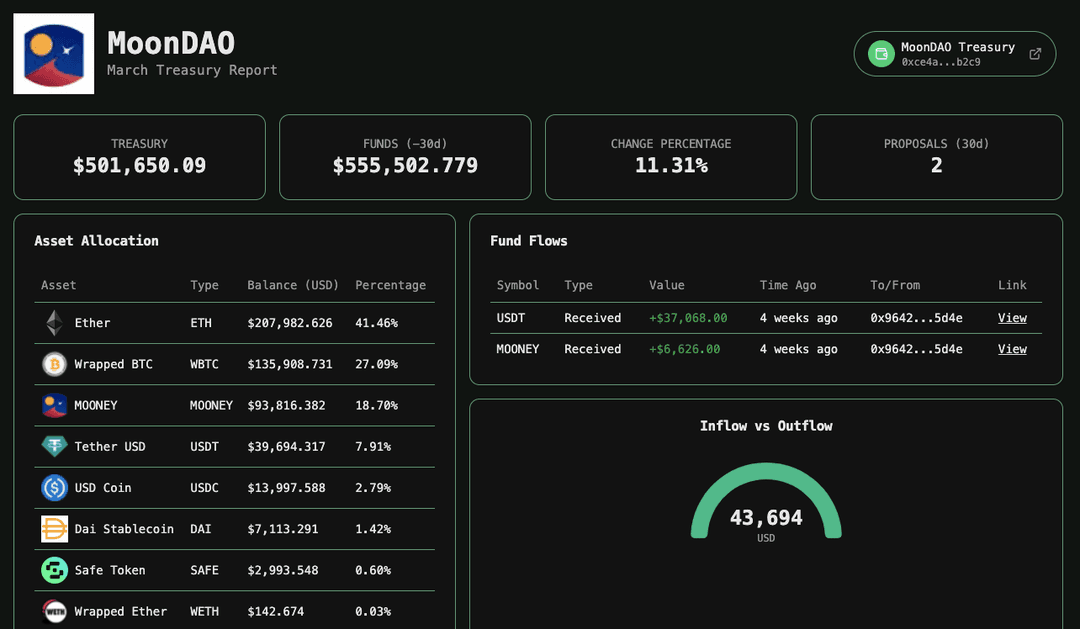Click the Wrapped Ether token icon
The width and height of the screenshot is (1080, 629).
pos(54,612)
